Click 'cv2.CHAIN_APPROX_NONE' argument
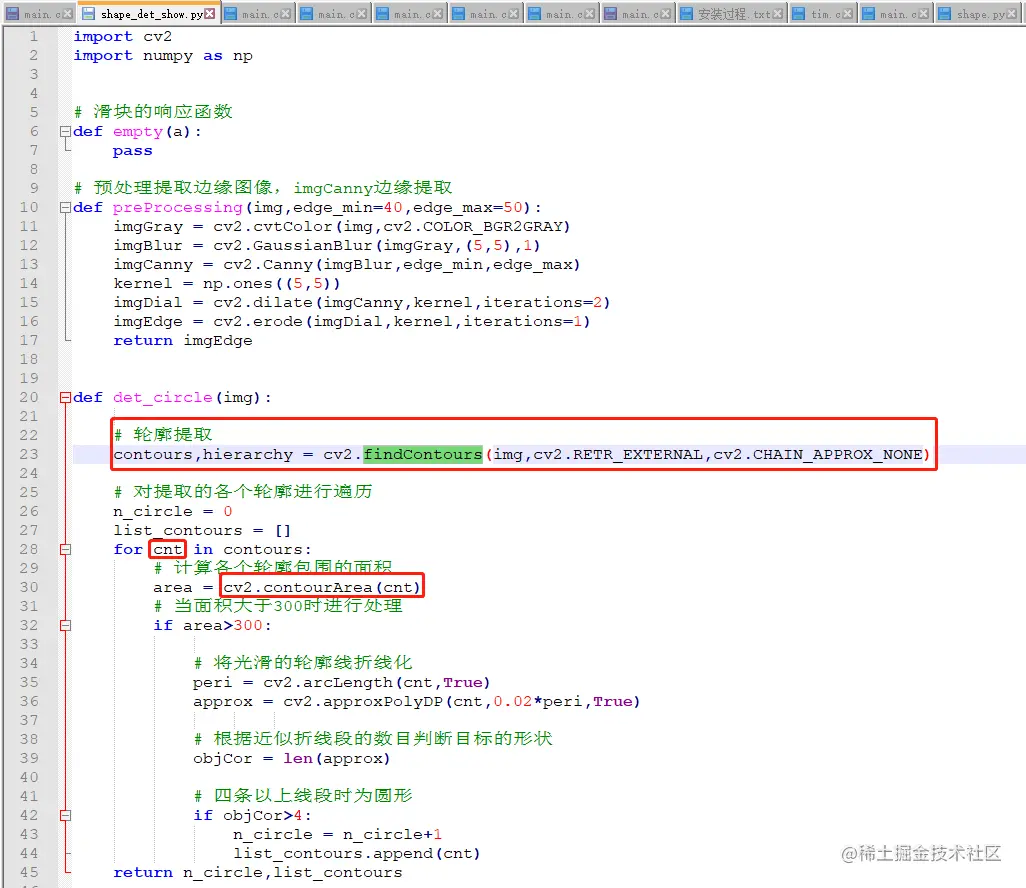The height and width of the screenshot is (888, 1026). (x=818, y=454)
